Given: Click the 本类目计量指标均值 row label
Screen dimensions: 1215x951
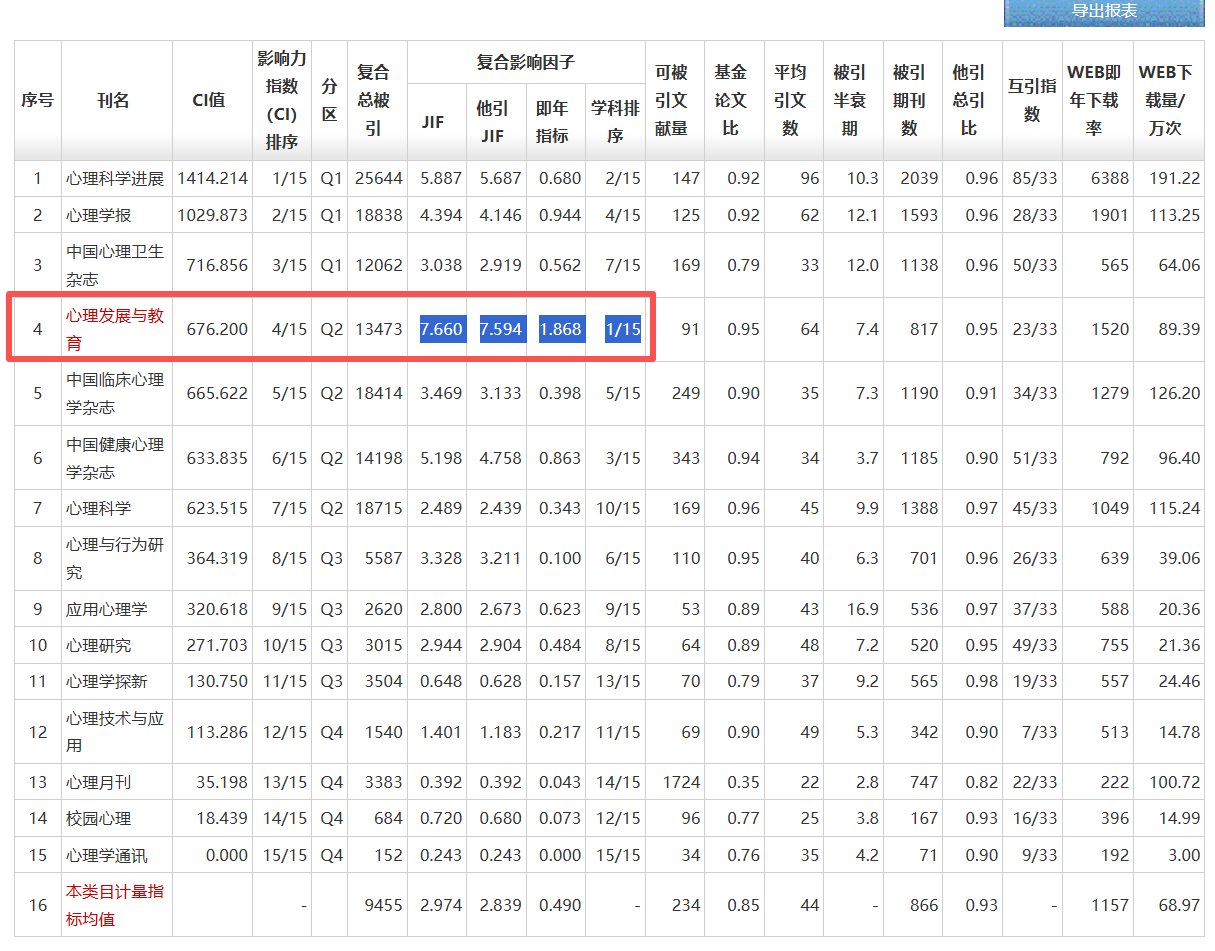Looking at the screenshot, I should click(115, 905).
